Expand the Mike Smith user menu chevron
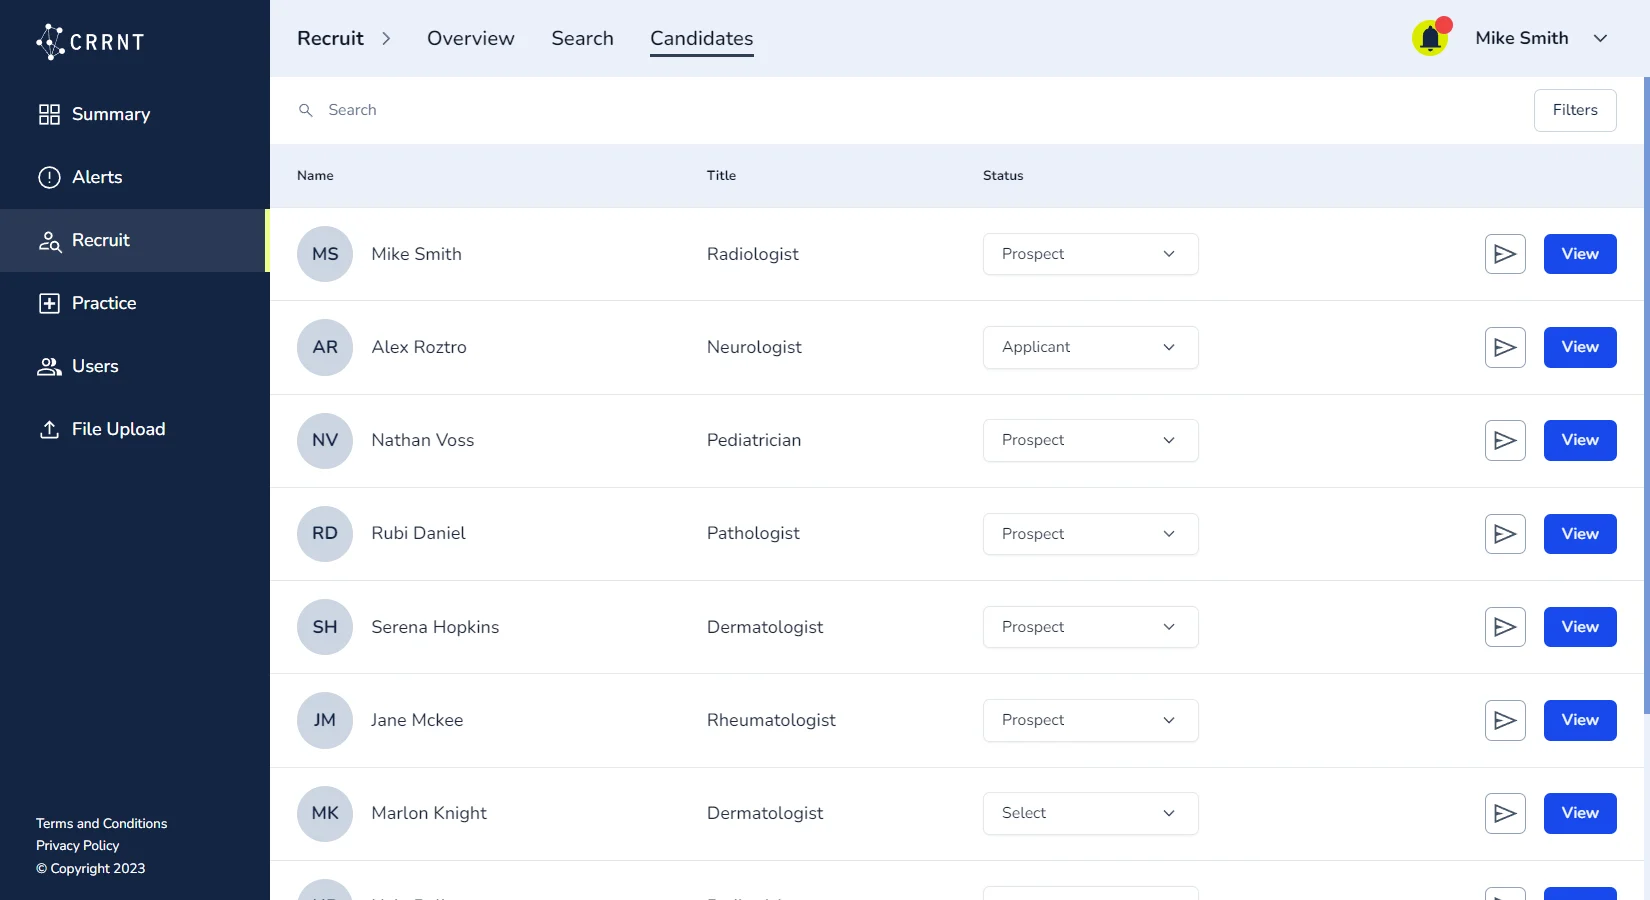The width and height of the screenshot is (1650, 900). (1600, 38)
